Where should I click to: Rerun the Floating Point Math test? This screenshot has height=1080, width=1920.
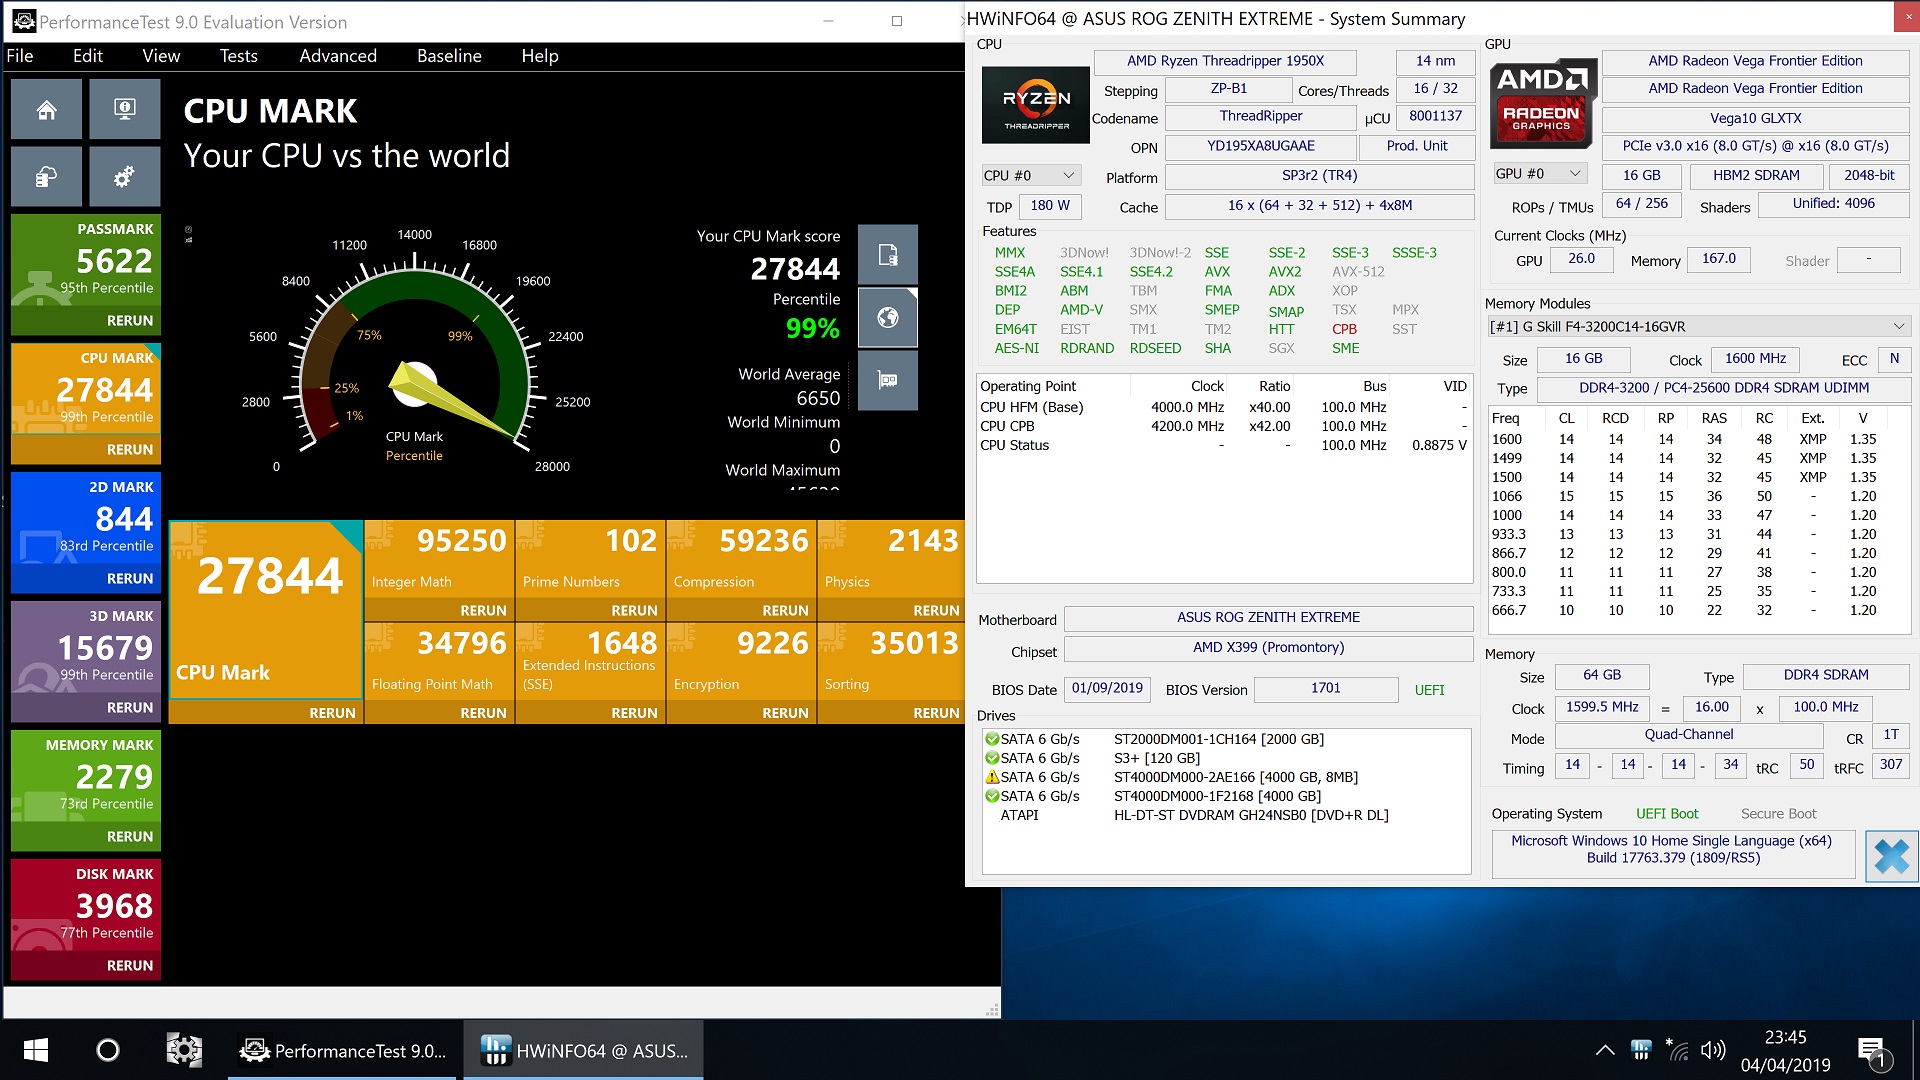(483, 713)
